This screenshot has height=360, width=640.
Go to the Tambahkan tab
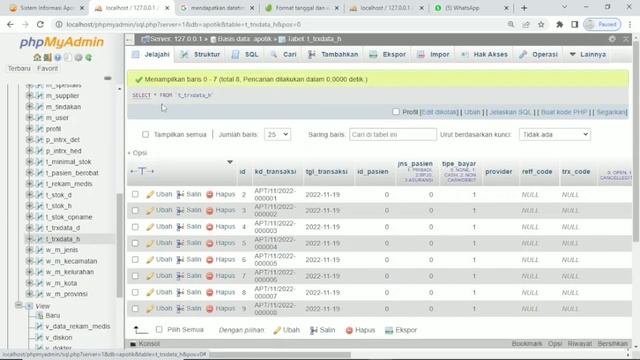(x=333, y=54)
